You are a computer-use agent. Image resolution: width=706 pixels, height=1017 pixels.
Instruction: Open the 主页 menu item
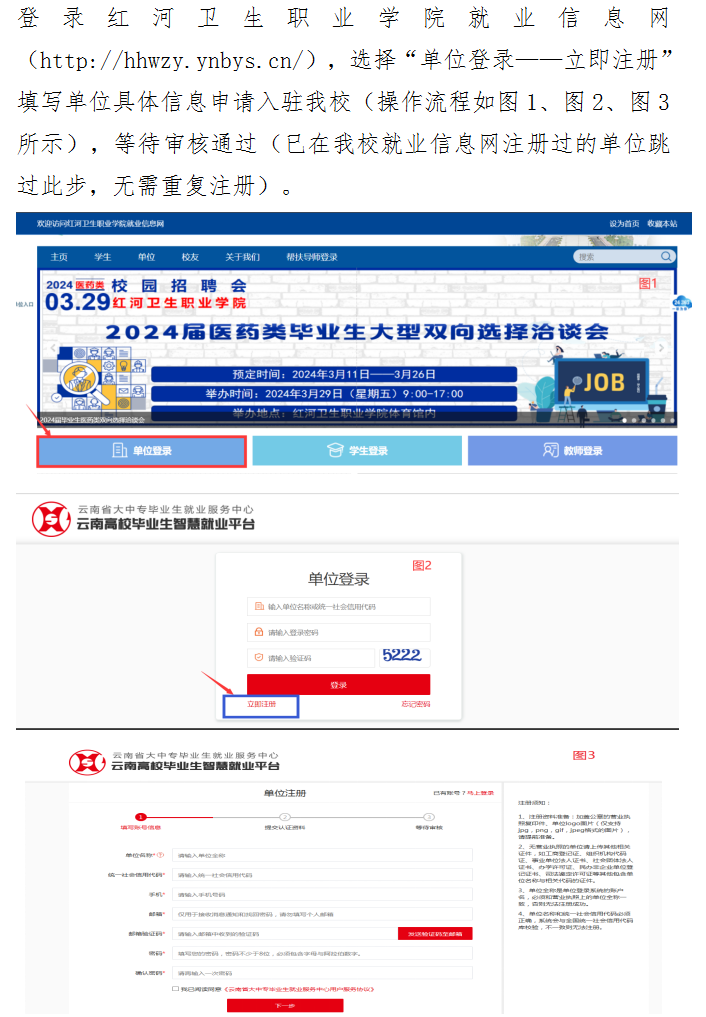pyautogui.click(x=59, y=257)
